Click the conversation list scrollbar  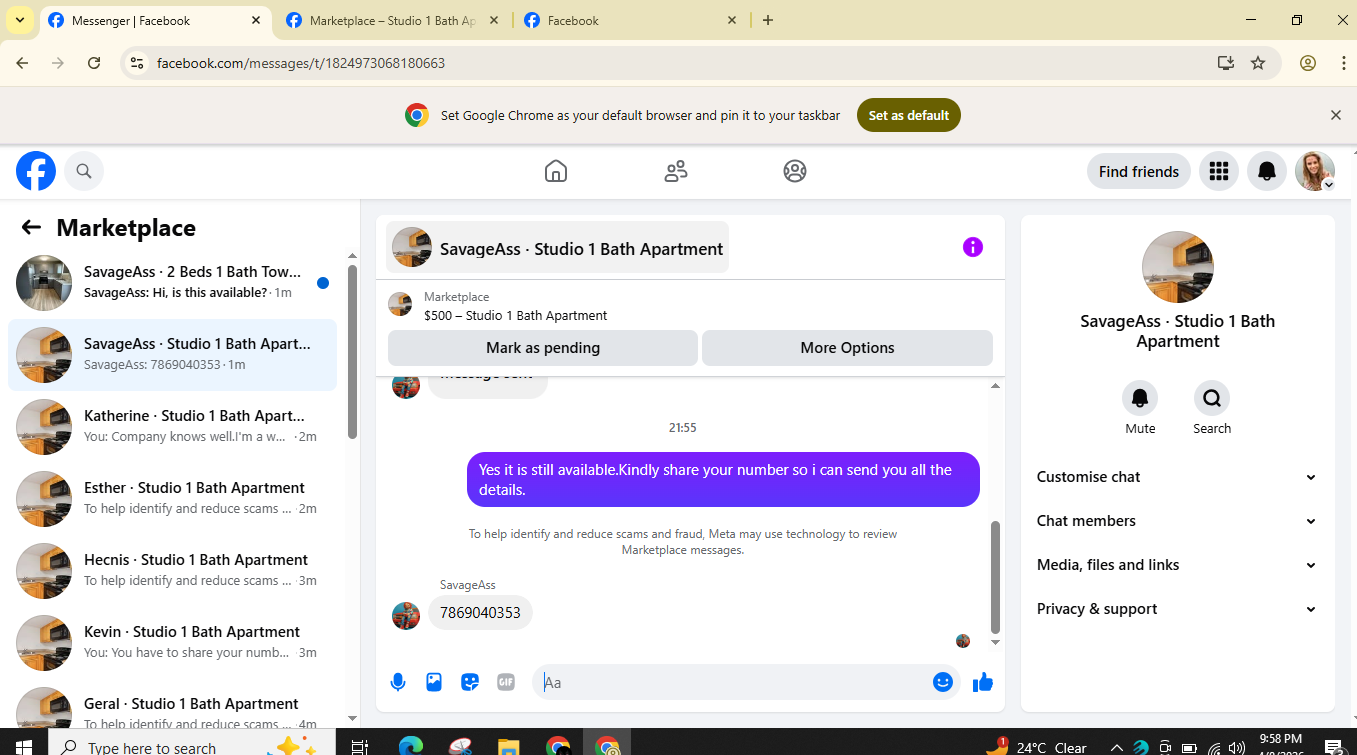352,351
